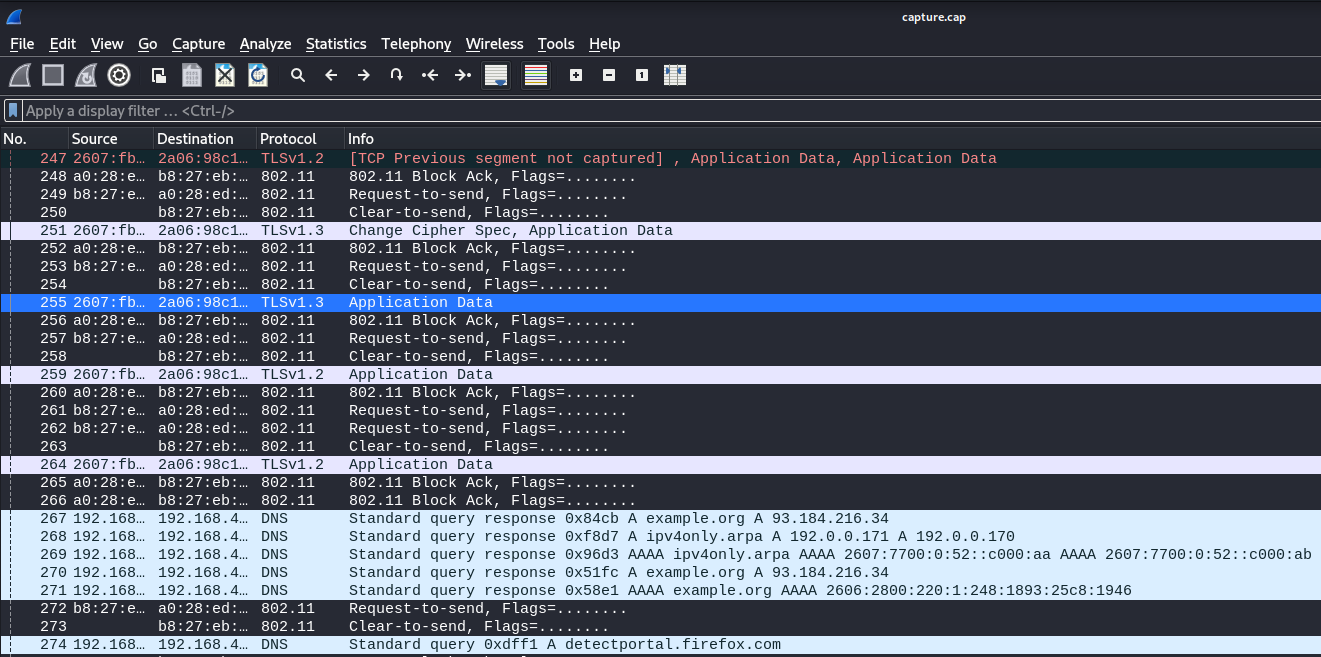The image size is (1321, 657).
Task: Select packet 264 TLSv1.2 Application Data
Action: 660,464
